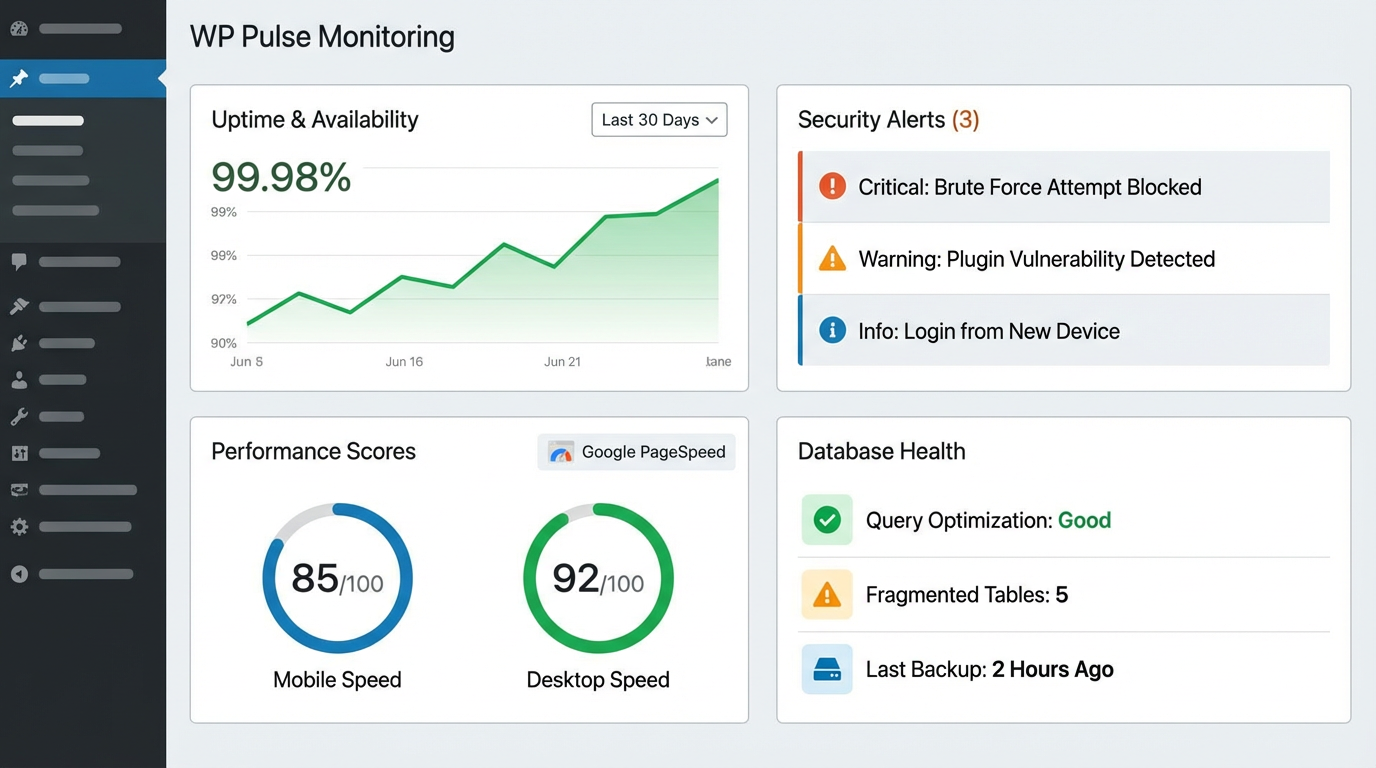Open the Last 30 Days dropdown
The height and width of the screenshot is (768, 1376).
pos(659,119)
